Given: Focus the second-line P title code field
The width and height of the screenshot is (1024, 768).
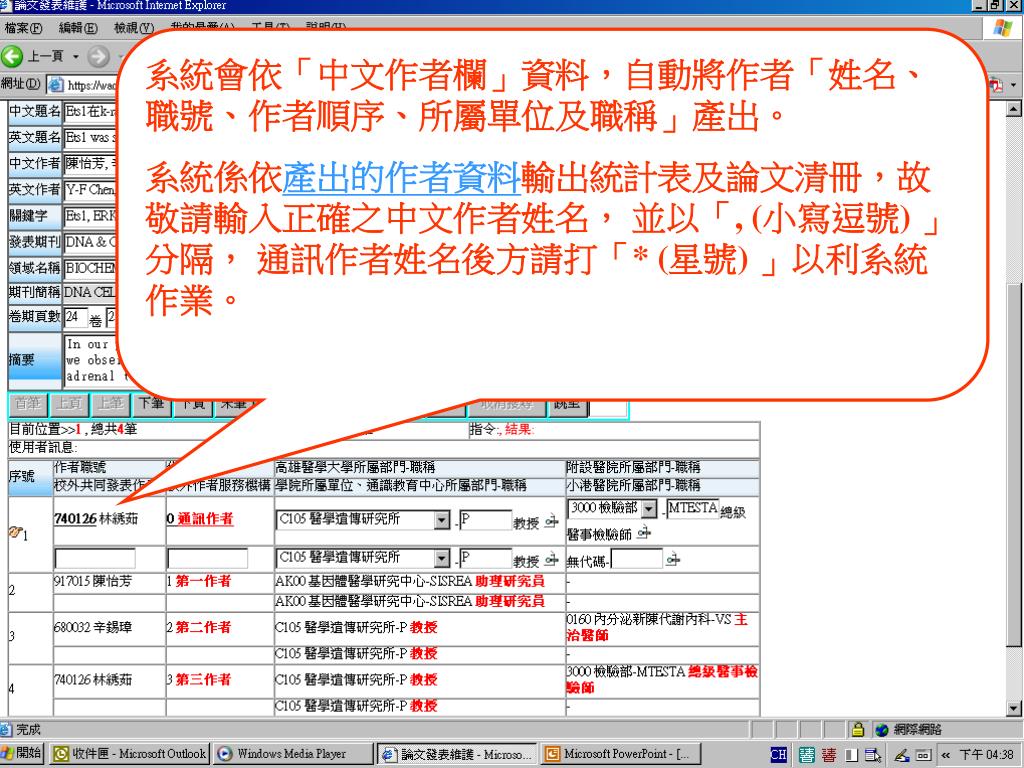Looking at the screenshot, I should coord(485,558).
